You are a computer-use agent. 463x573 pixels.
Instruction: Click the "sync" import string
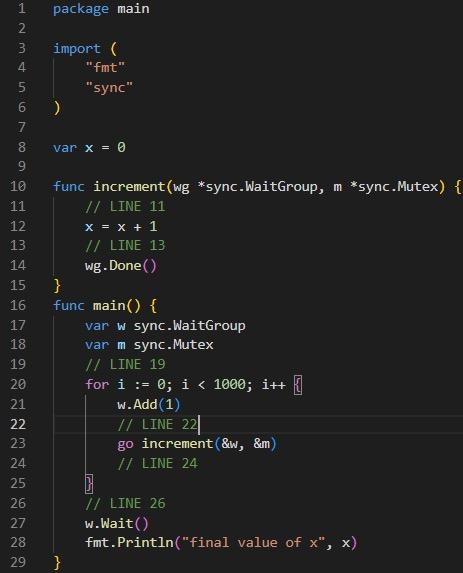(109, 88)
